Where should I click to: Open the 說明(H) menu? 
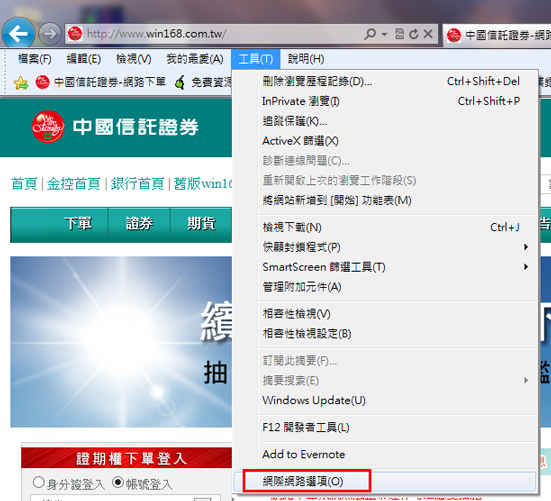306,59
